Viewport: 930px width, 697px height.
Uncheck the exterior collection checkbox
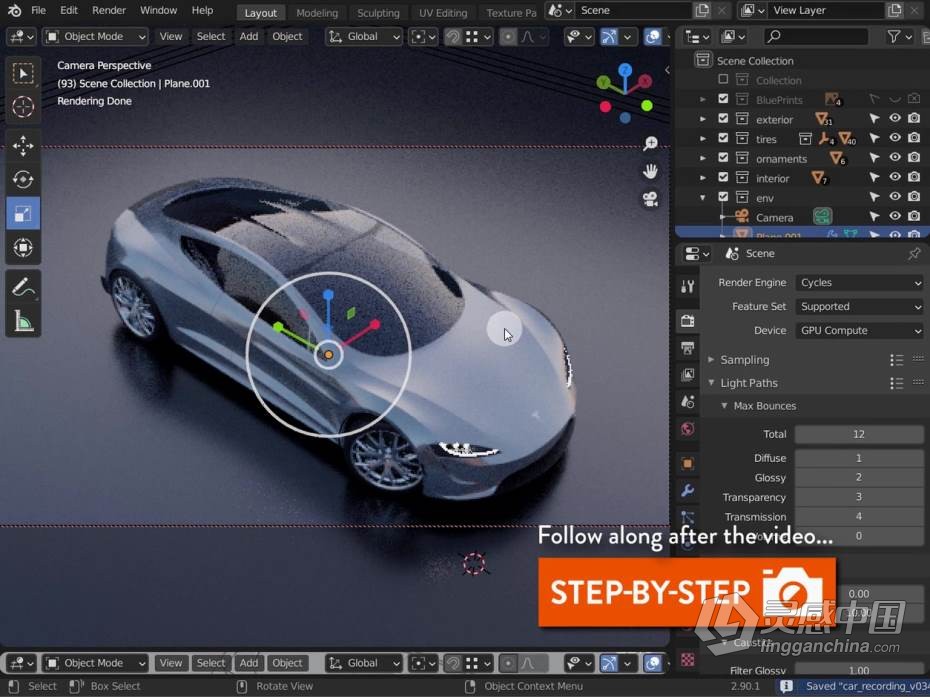click(x=723, y=119)
